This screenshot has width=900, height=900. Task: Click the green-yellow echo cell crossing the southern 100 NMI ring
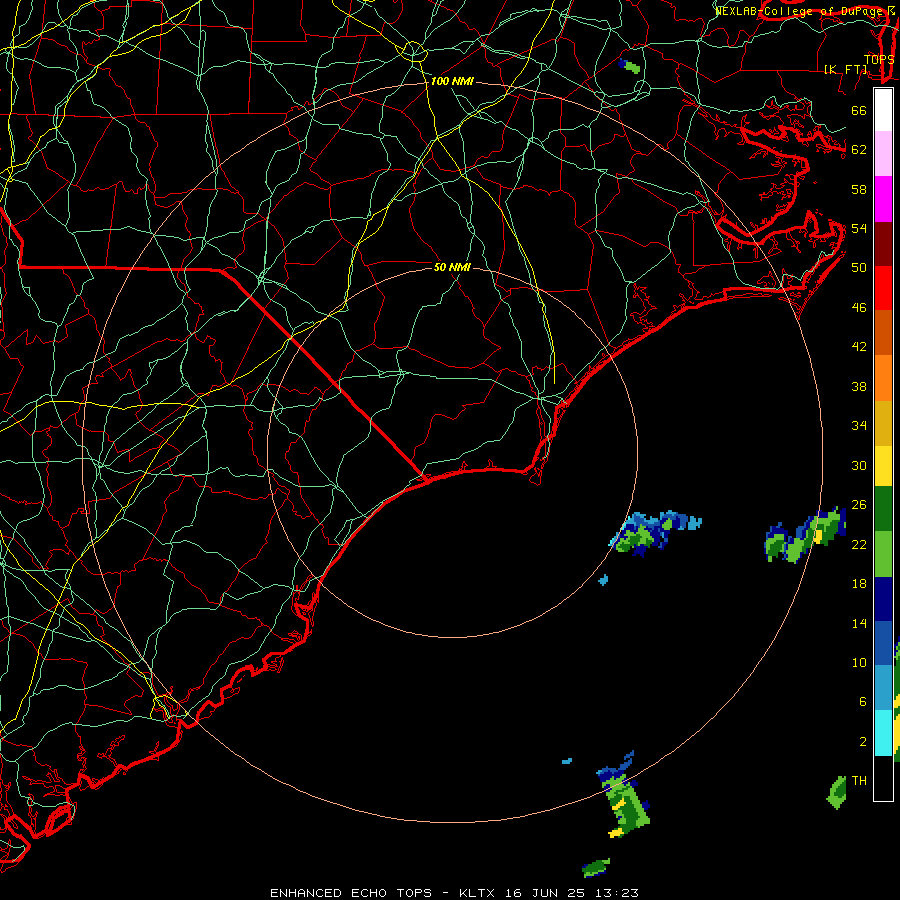[x=623, y=795]
